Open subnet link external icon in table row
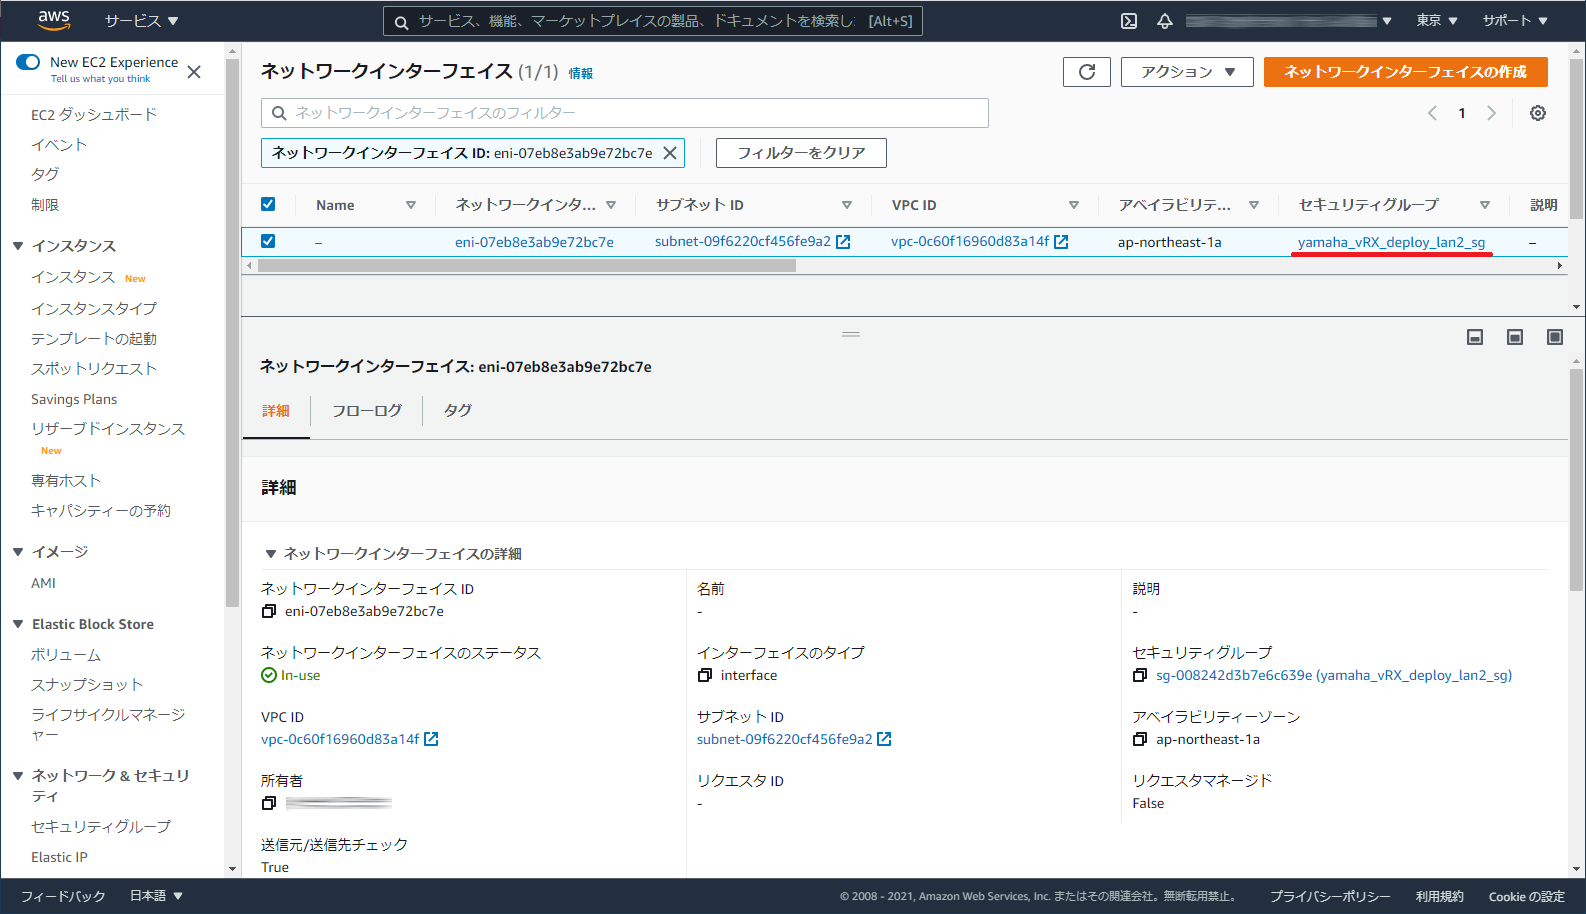 pyautogui.click(x=843, y=242)
